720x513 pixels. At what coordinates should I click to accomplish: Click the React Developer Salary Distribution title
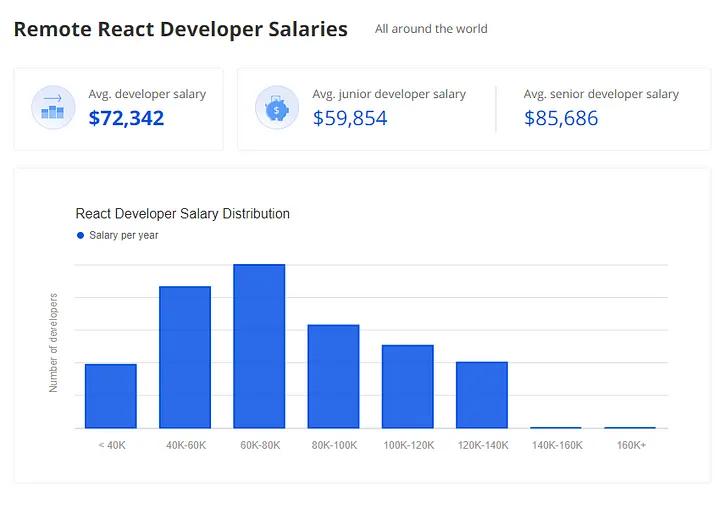coord(182,214)
